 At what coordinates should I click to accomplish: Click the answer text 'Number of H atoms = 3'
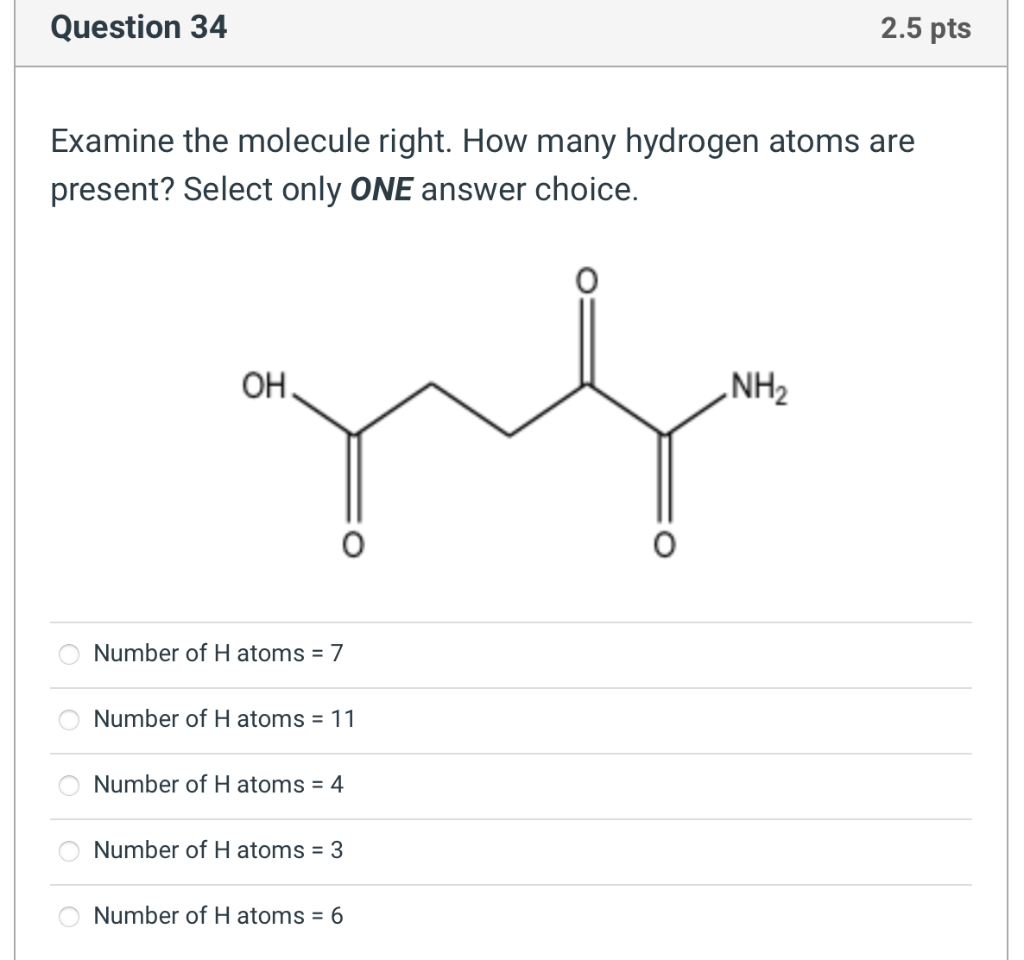(217, 851)
